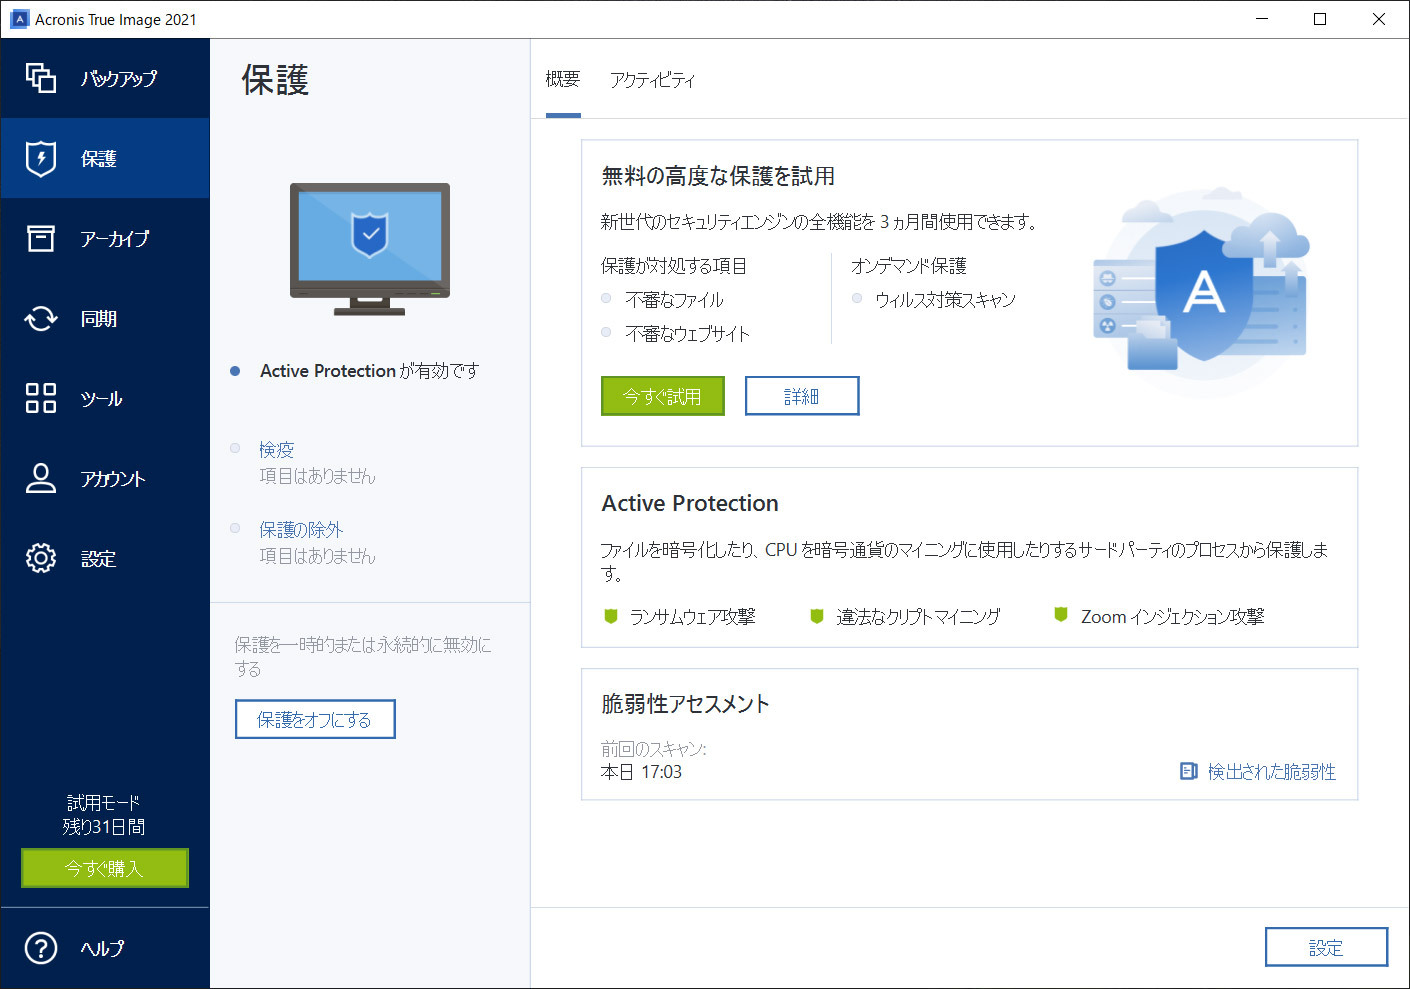Click the 検出された脆弱性 report icon
This screenshot has height=989, width=1410.
1188,771
